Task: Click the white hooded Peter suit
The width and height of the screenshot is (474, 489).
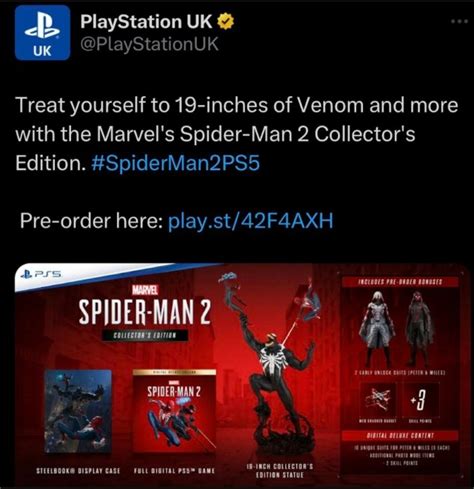Action: coord(378,328)
